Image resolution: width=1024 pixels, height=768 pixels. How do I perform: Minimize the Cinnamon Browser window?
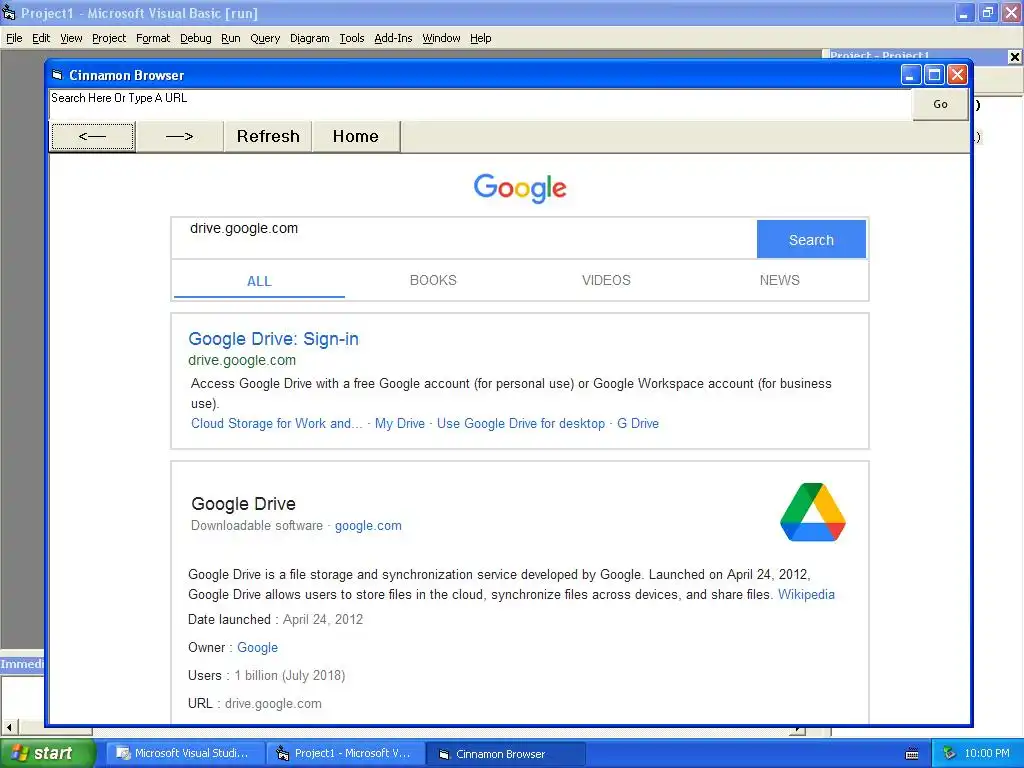pyautogui.click(x=910, y=75)
